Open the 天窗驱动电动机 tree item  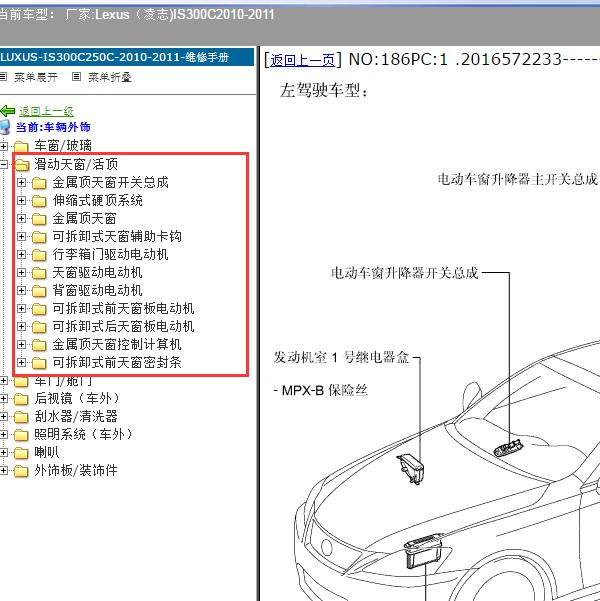(x=97, y=273)
